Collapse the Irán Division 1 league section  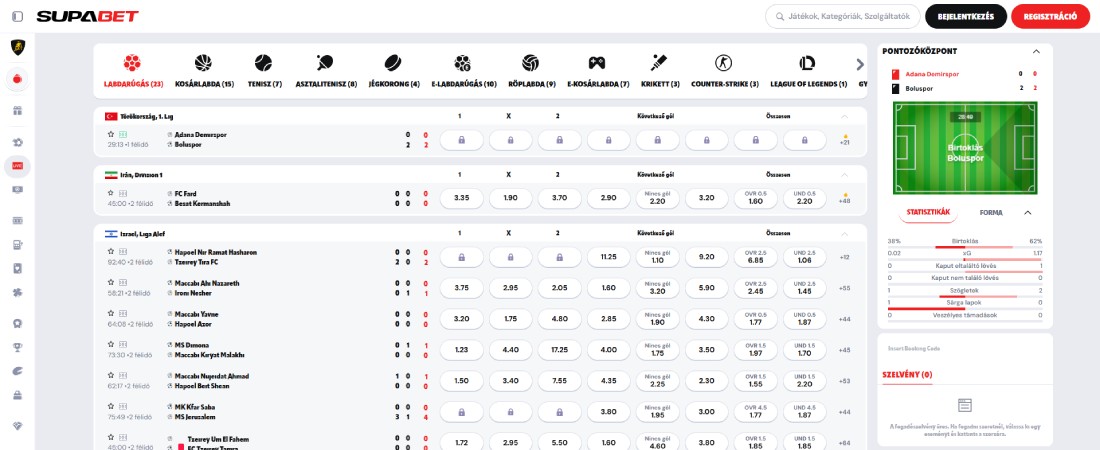(844, 175)
